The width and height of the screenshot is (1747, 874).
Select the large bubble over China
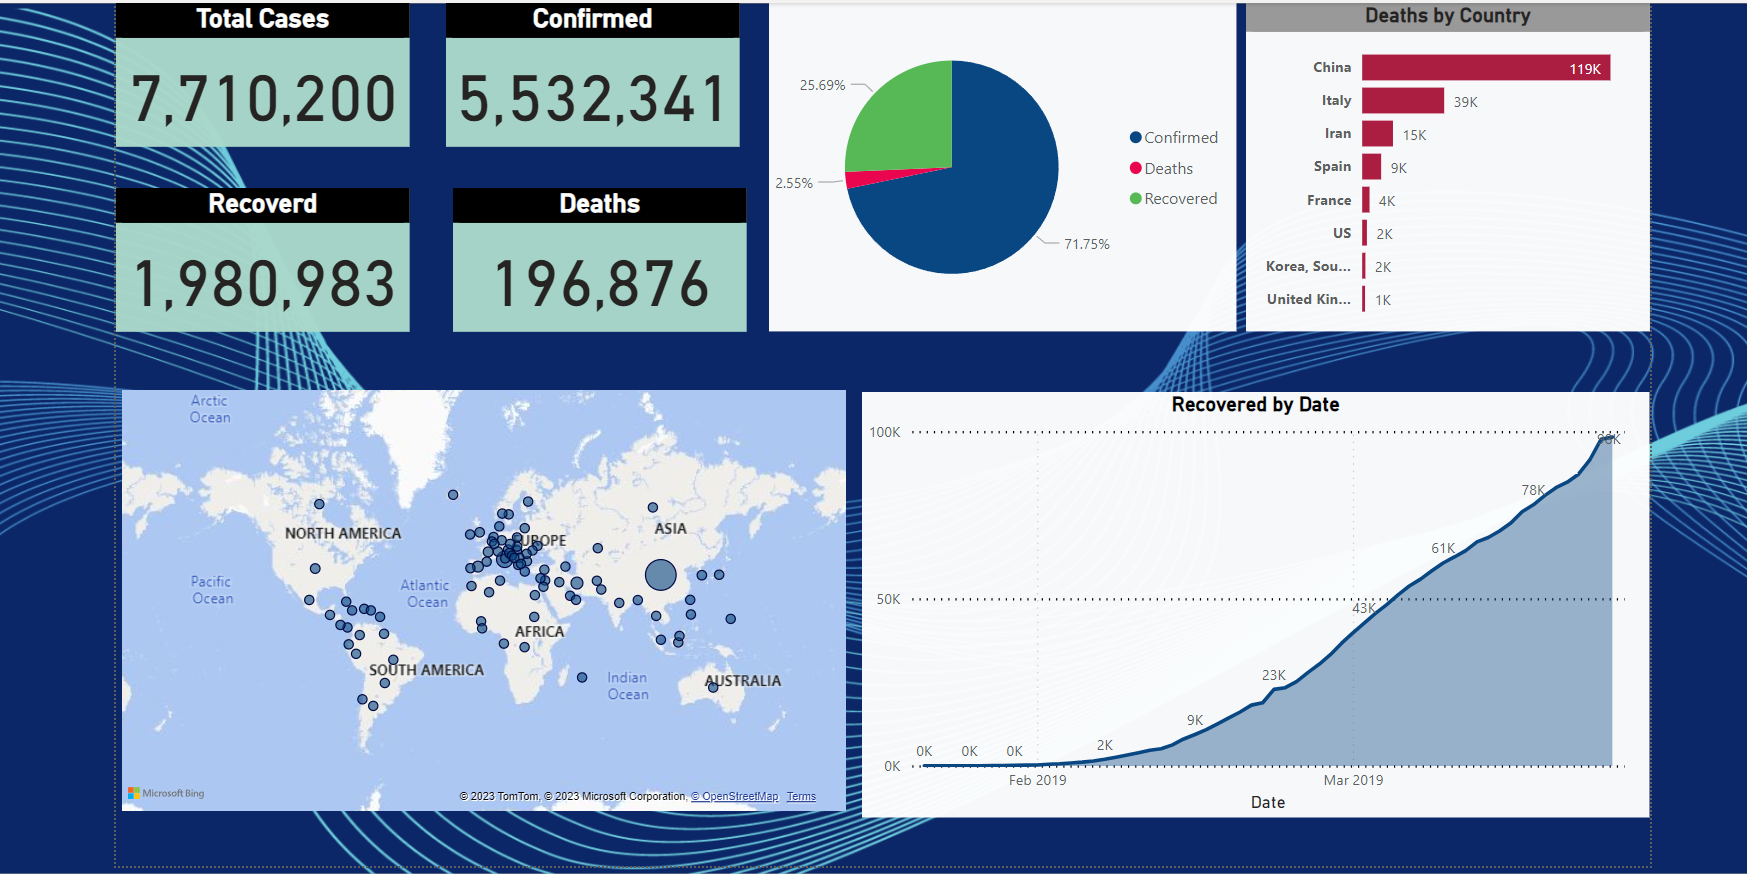[x=661, y=575]
